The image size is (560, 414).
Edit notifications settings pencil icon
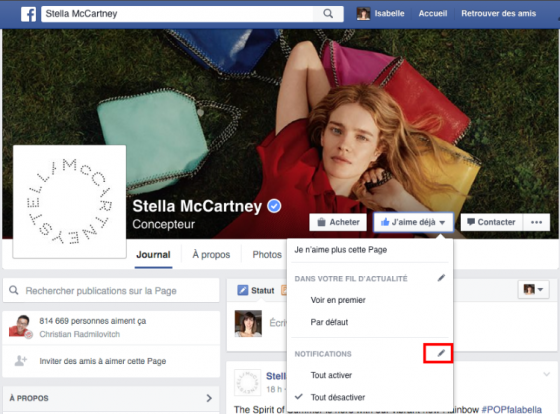[x=441, y=353]
